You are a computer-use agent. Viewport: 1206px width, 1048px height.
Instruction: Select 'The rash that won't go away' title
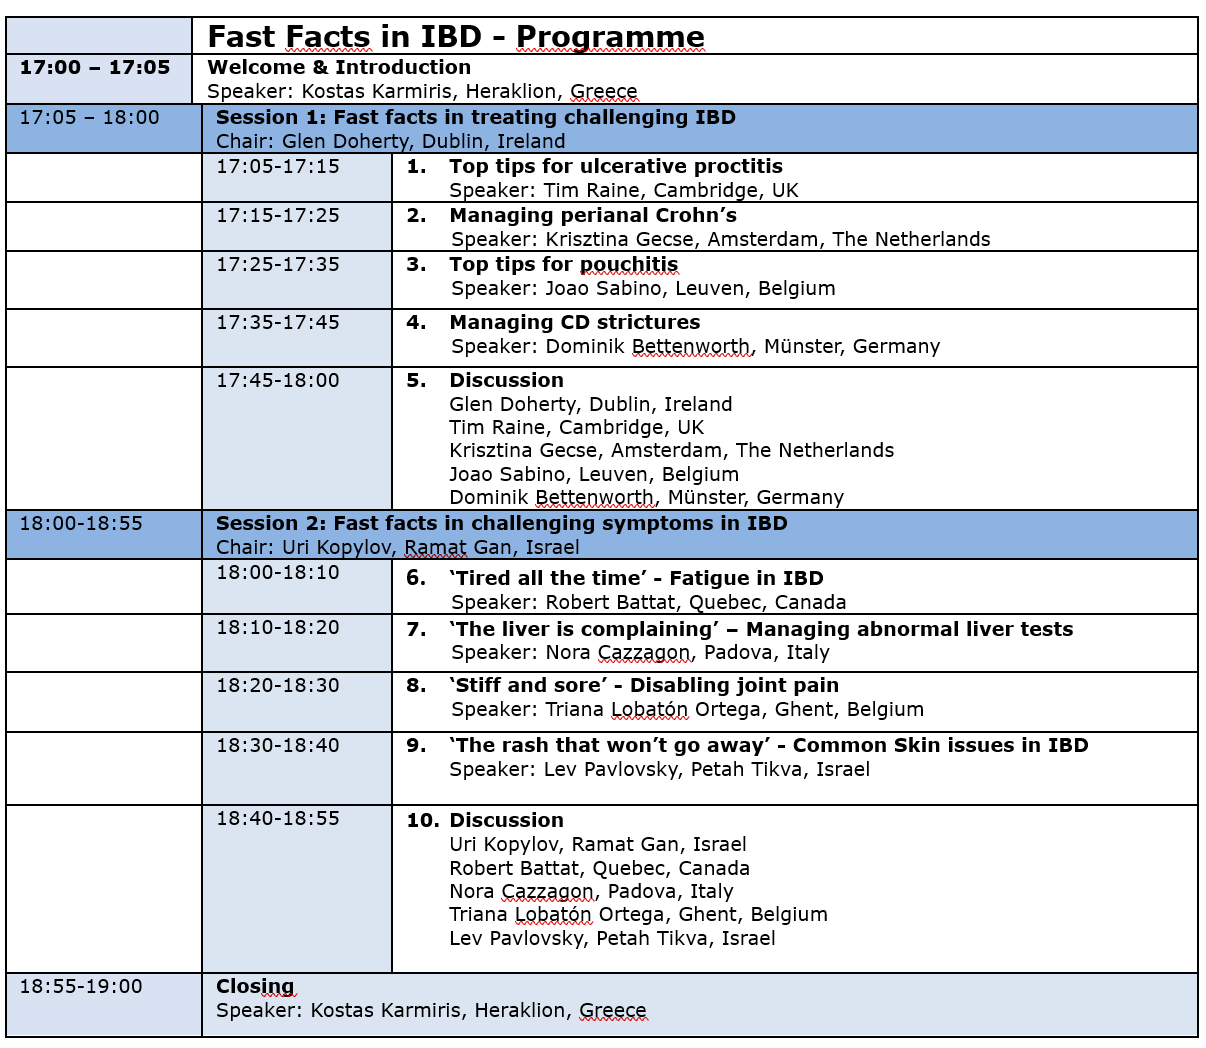click(x=770, y=745)
